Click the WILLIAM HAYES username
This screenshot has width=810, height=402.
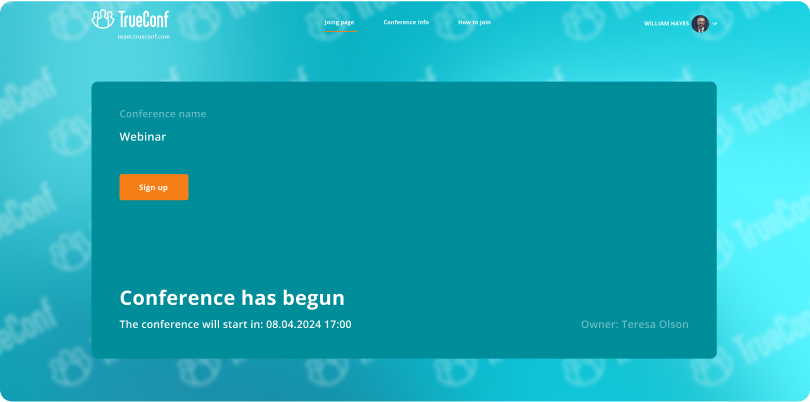[x=666, y=23]
